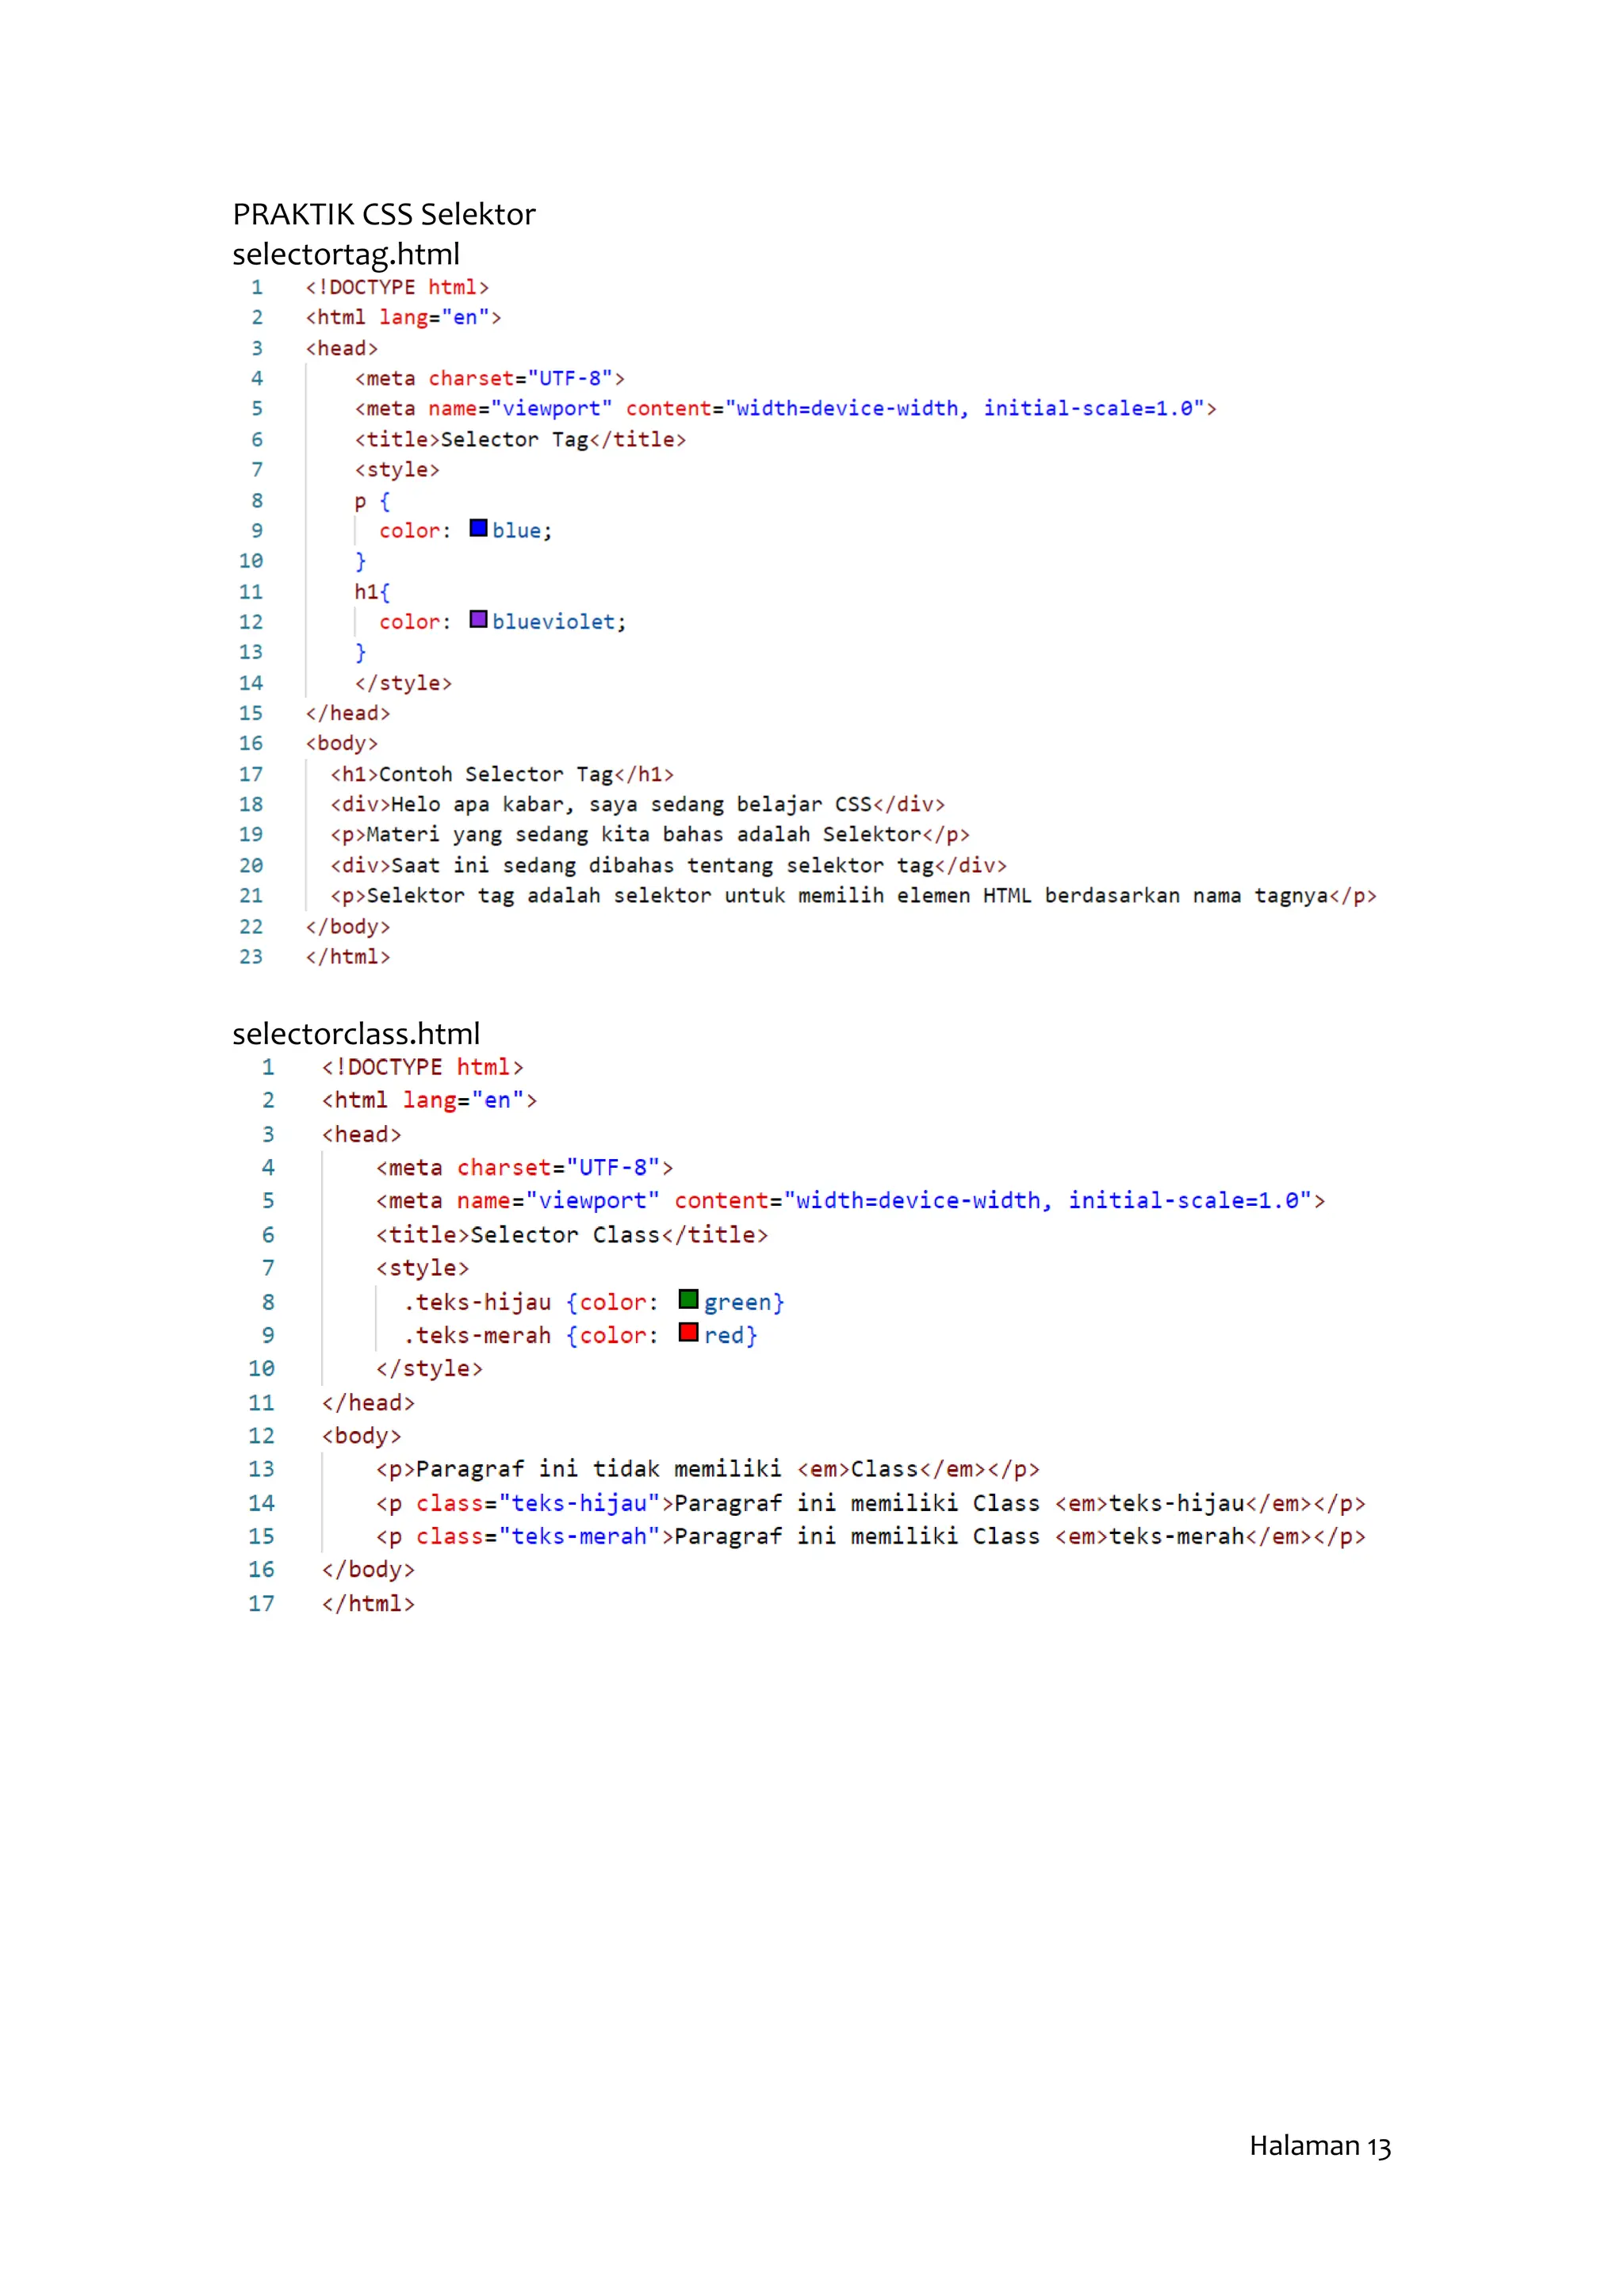This screenshot has width=1624, height=2296.
Task: Click the green color swatch
Action: (688, 1299)
